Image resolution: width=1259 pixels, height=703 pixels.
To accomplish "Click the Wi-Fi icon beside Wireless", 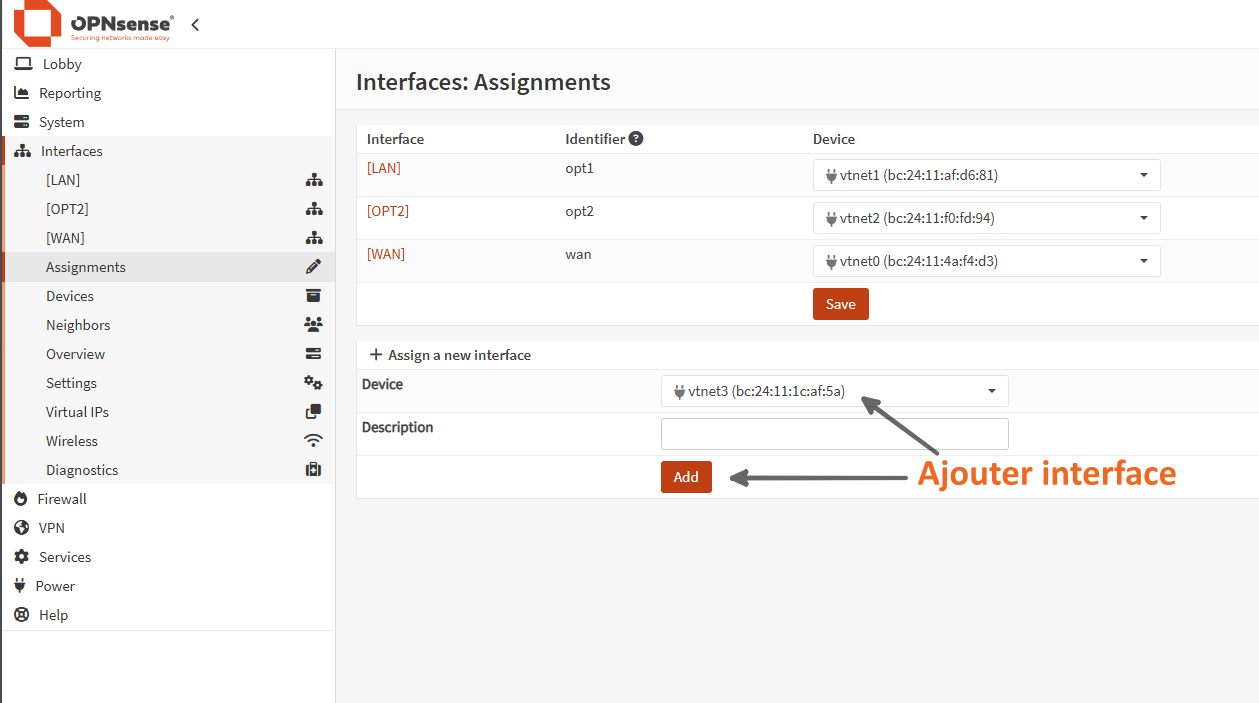I will (314, 441).
